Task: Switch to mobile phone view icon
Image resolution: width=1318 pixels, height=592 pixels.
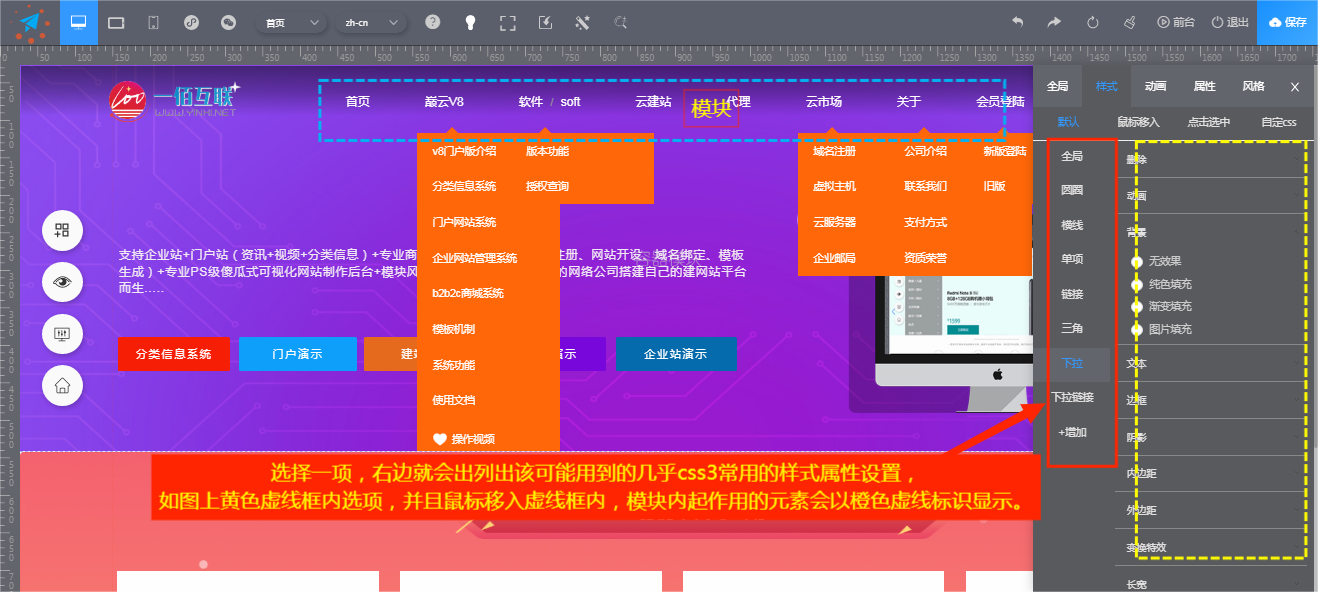Action: 153,22
